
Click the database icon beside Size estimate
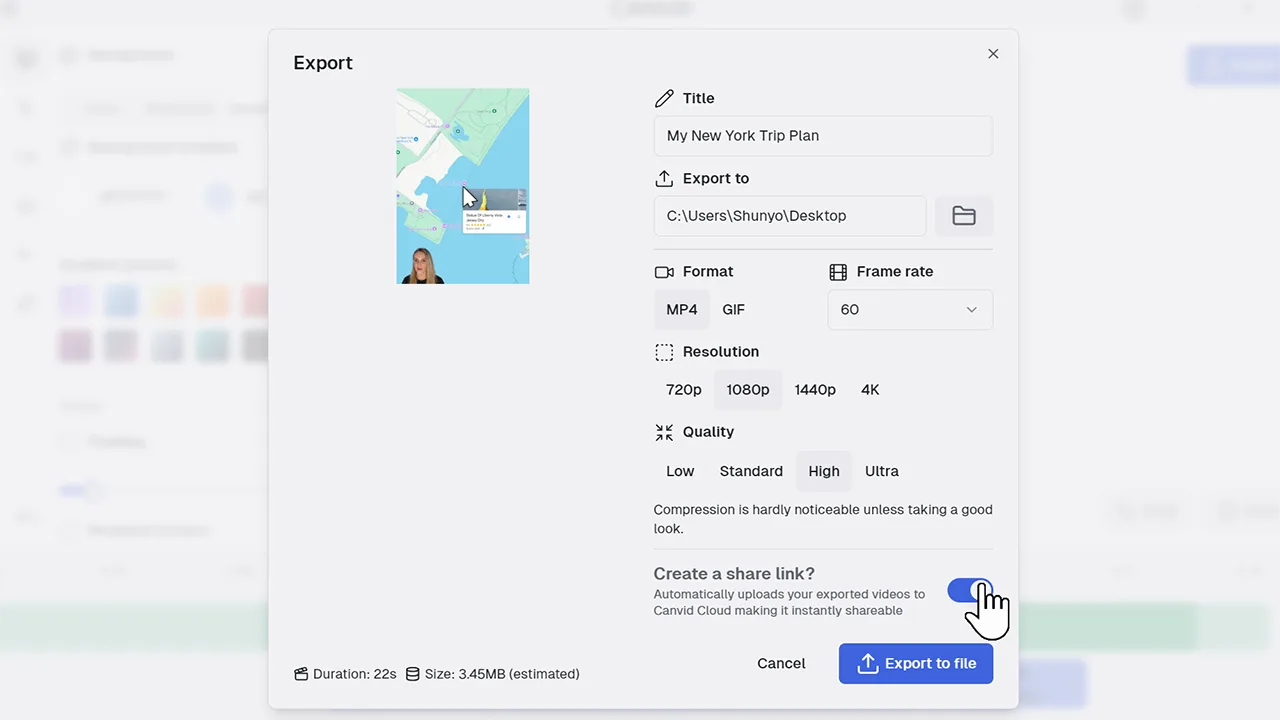(x=413, y=674)
